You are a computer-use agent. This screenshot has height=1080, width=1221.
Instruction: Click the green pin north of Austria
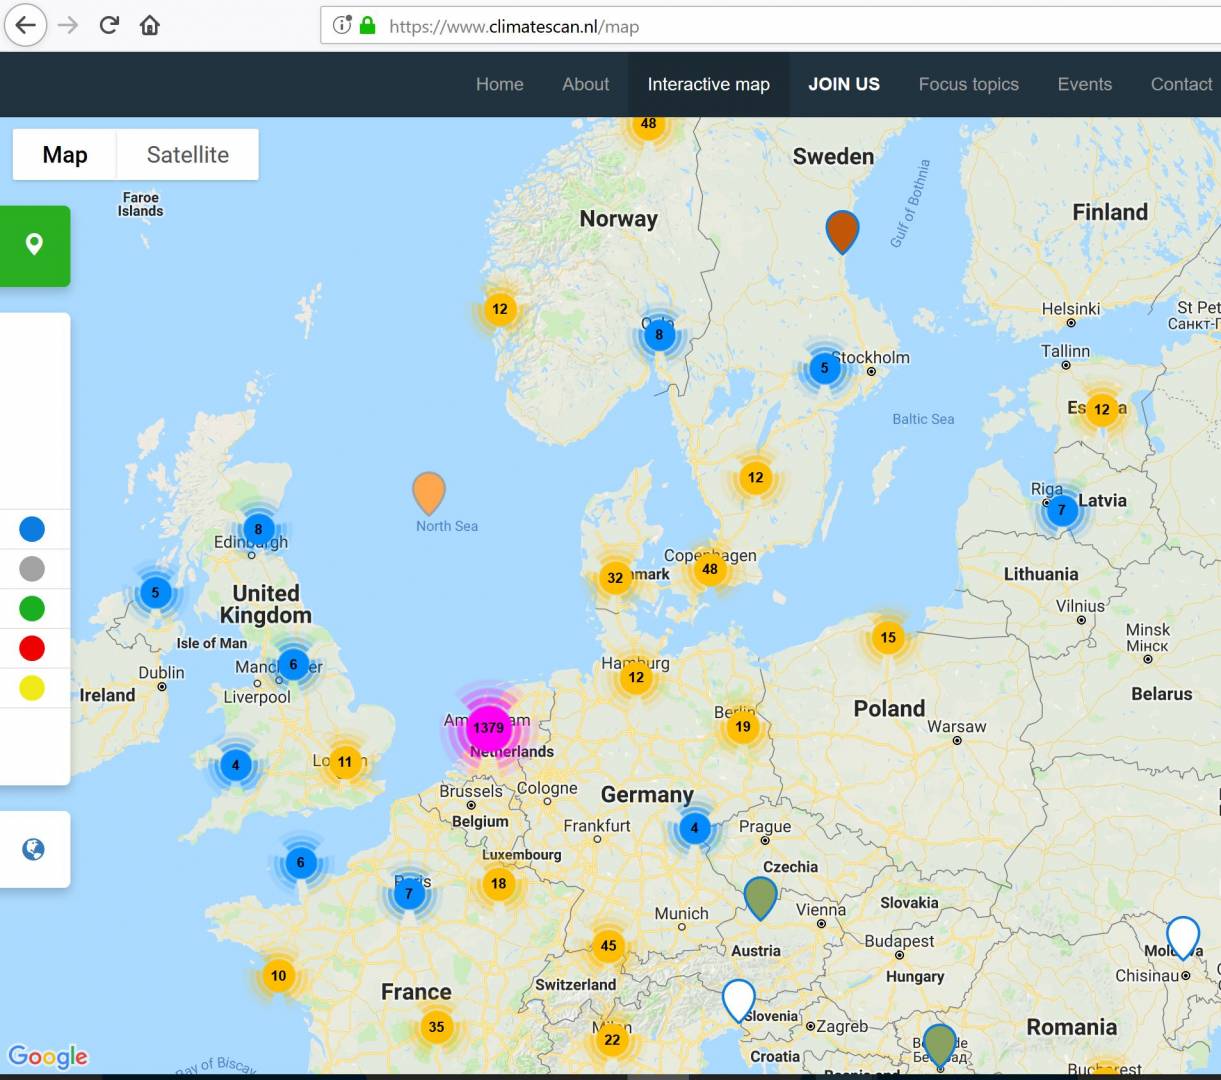(761, 897)
